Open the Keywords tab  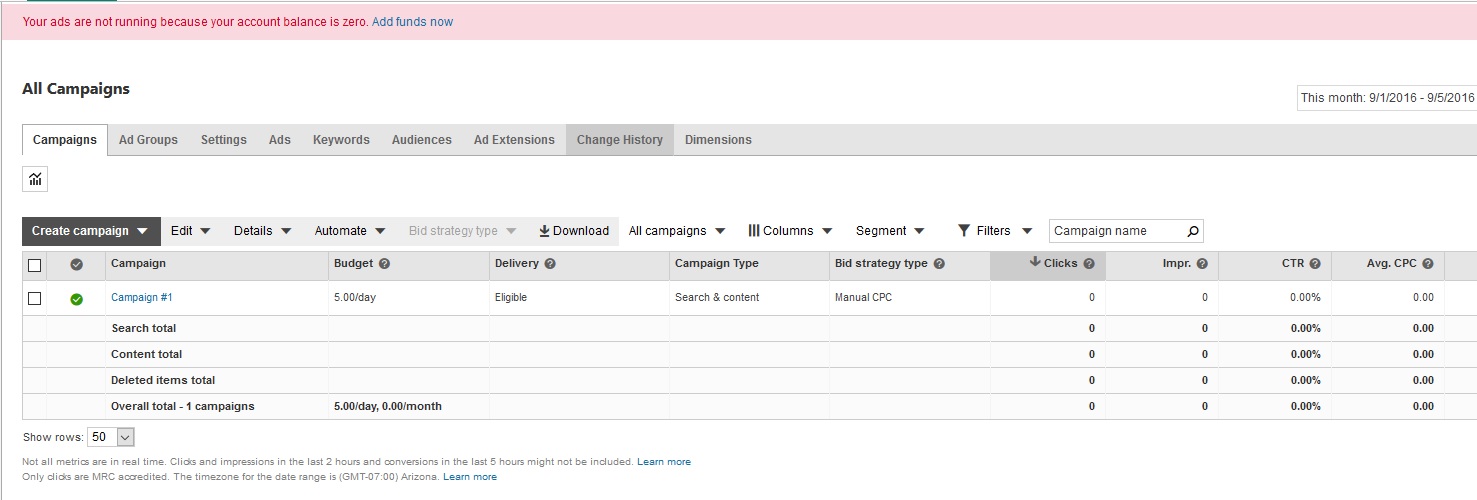point(341,140)
